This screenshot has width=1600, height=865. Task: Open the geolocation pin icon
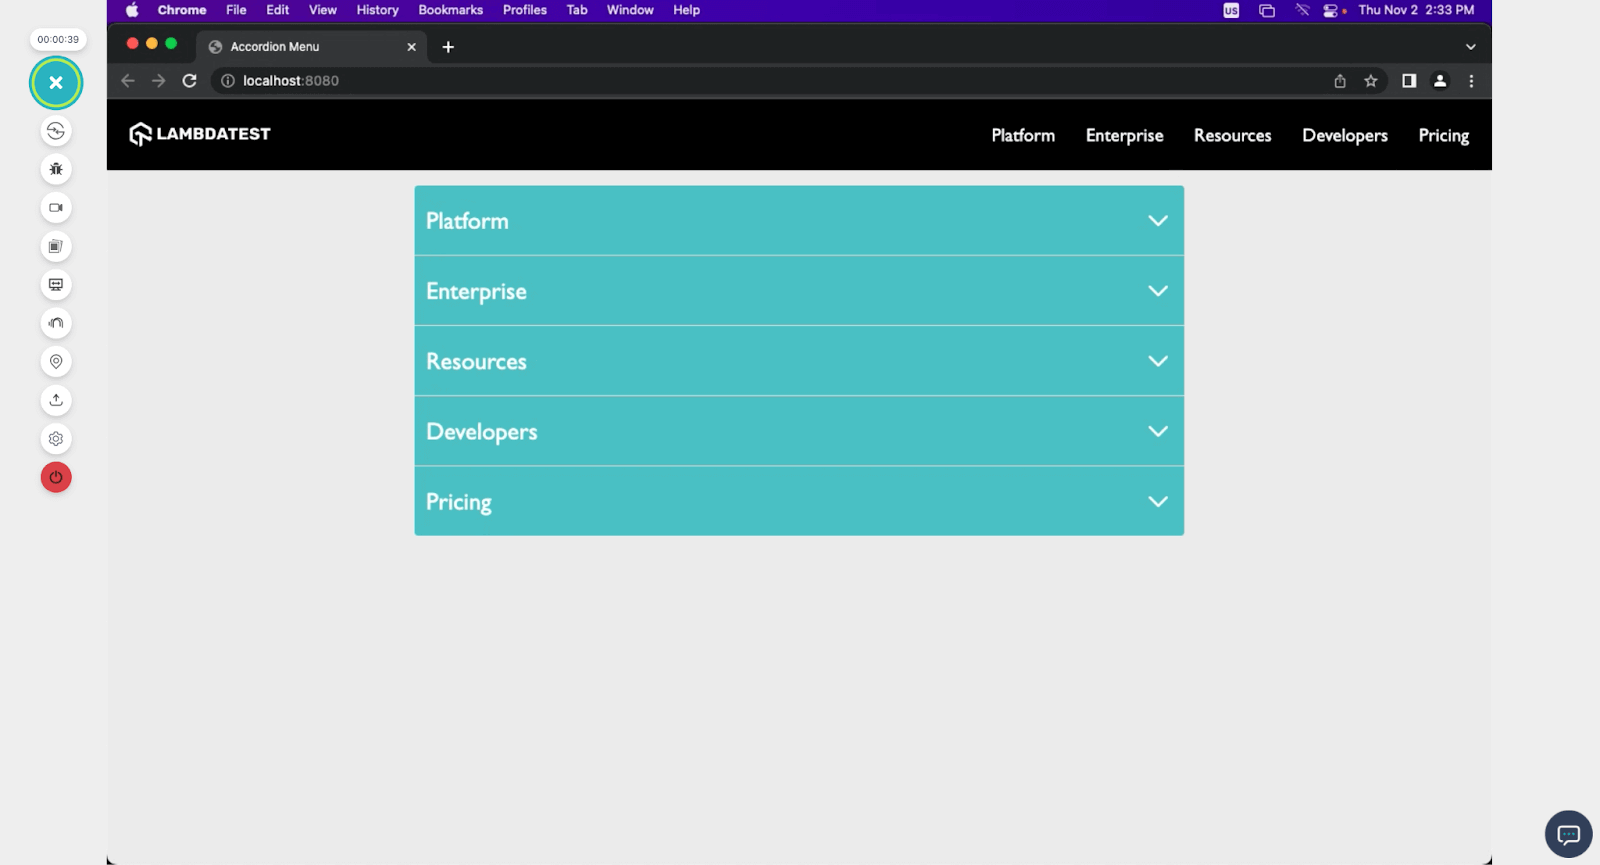[x=56, y=362]
